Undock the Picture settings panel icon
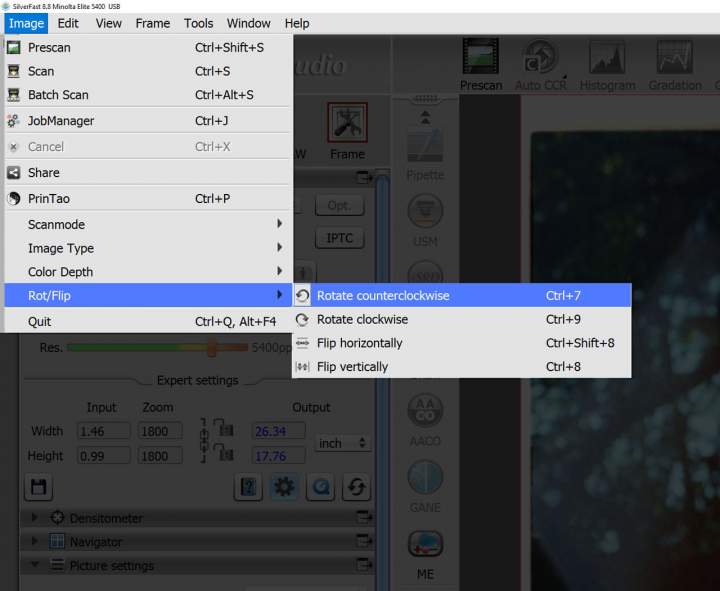Screen dimensions: 720x591 pyautogui.click(x=364, y=564)
